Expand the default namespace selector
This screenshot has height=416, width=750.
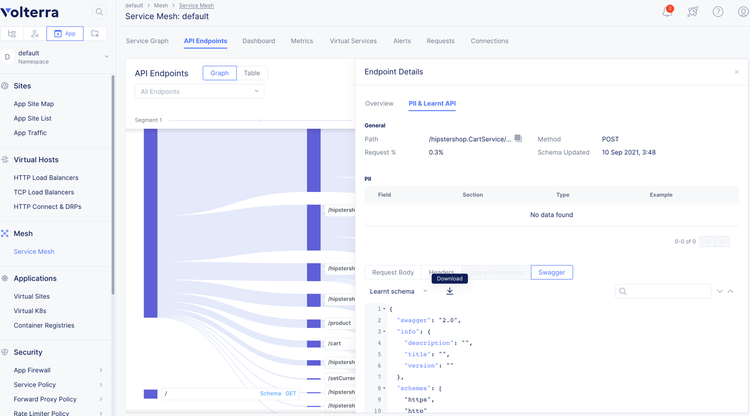[x=107, y=57]
